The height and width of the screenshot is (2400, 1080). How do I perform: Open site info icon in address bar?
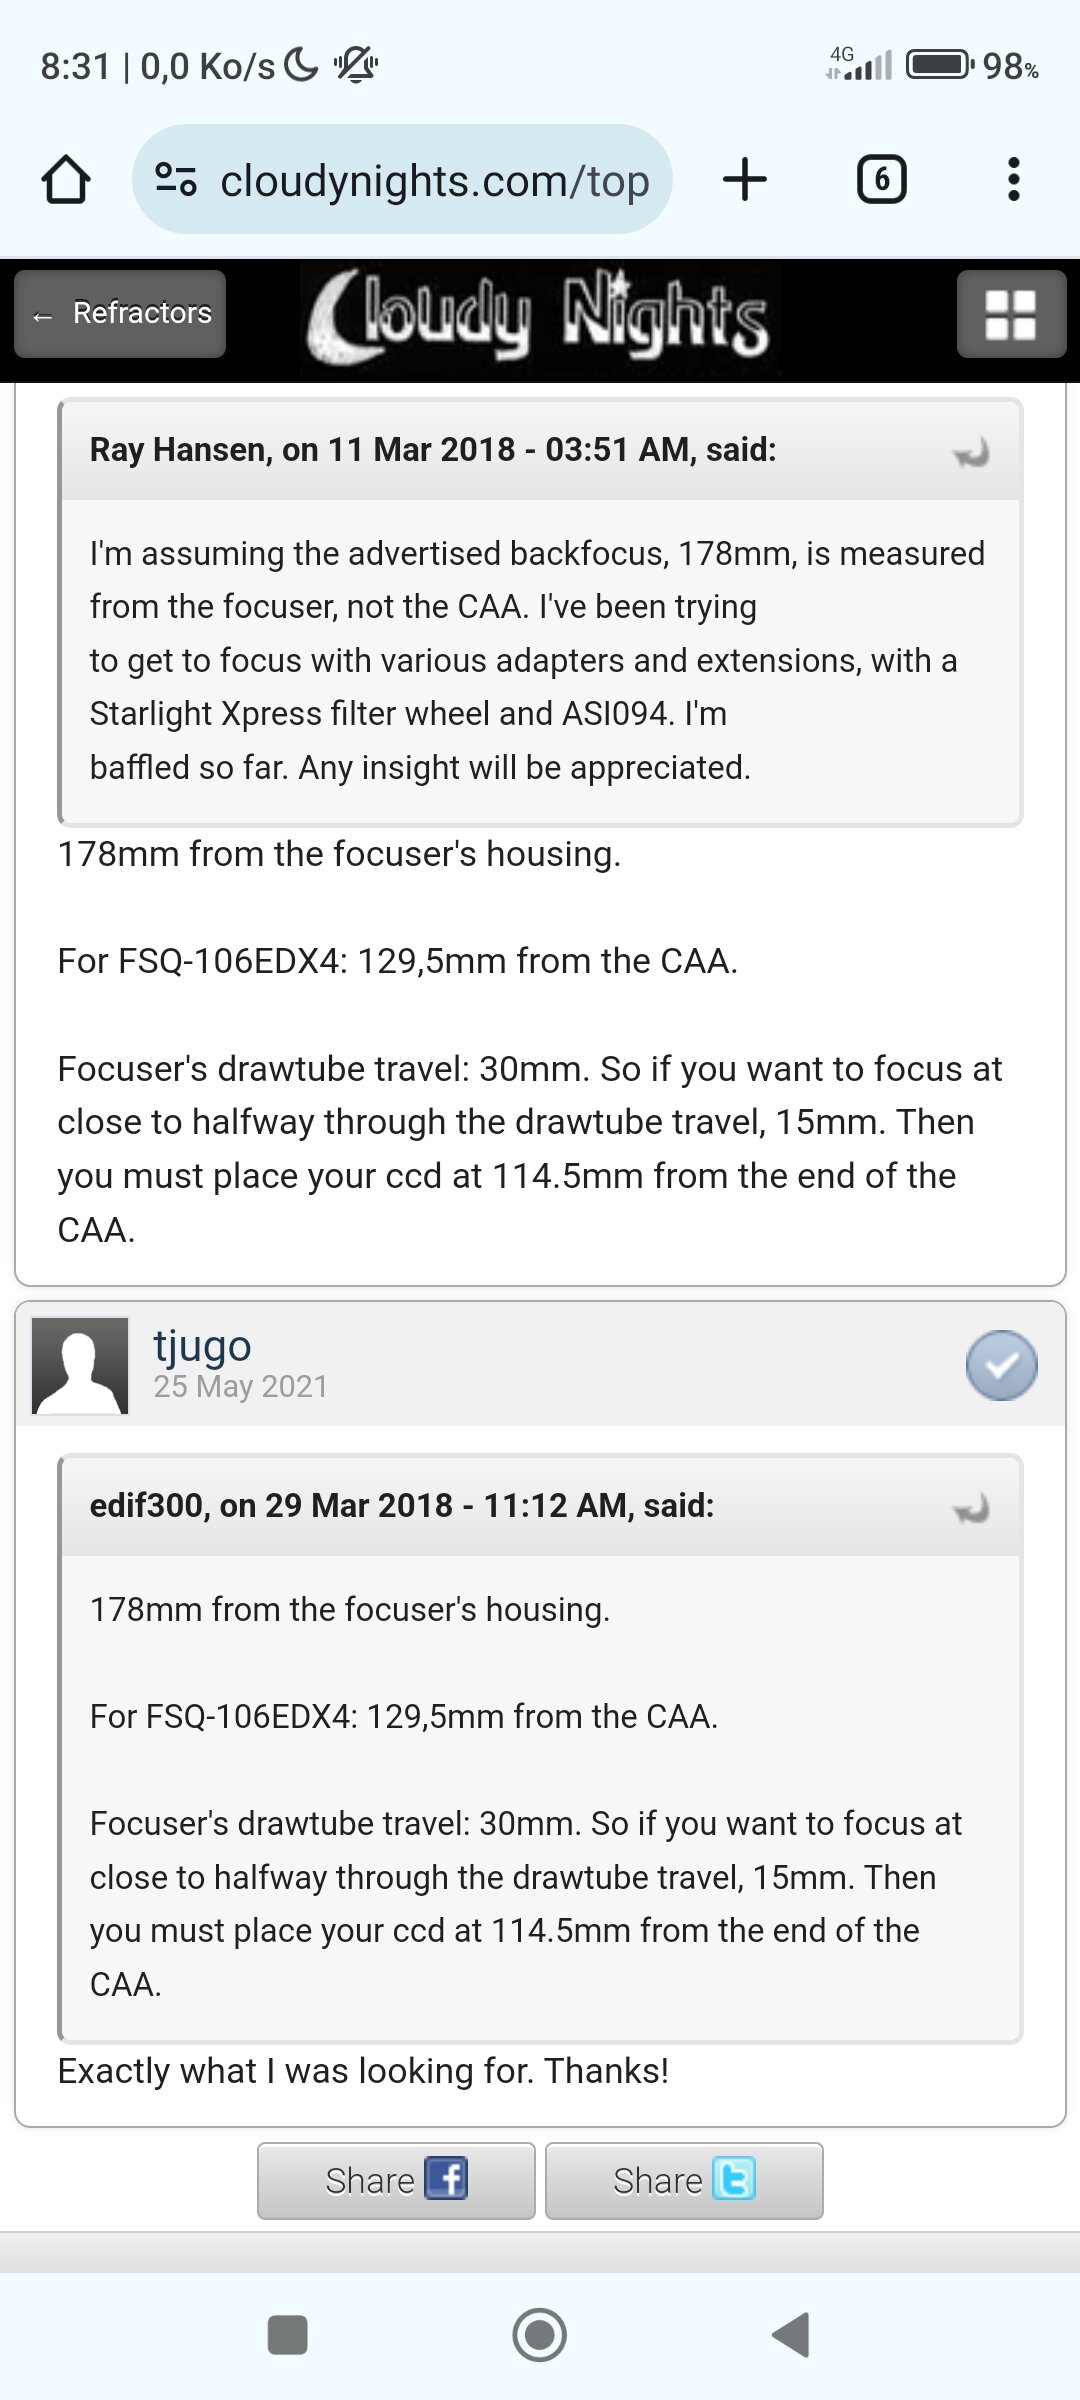[176, 180]
